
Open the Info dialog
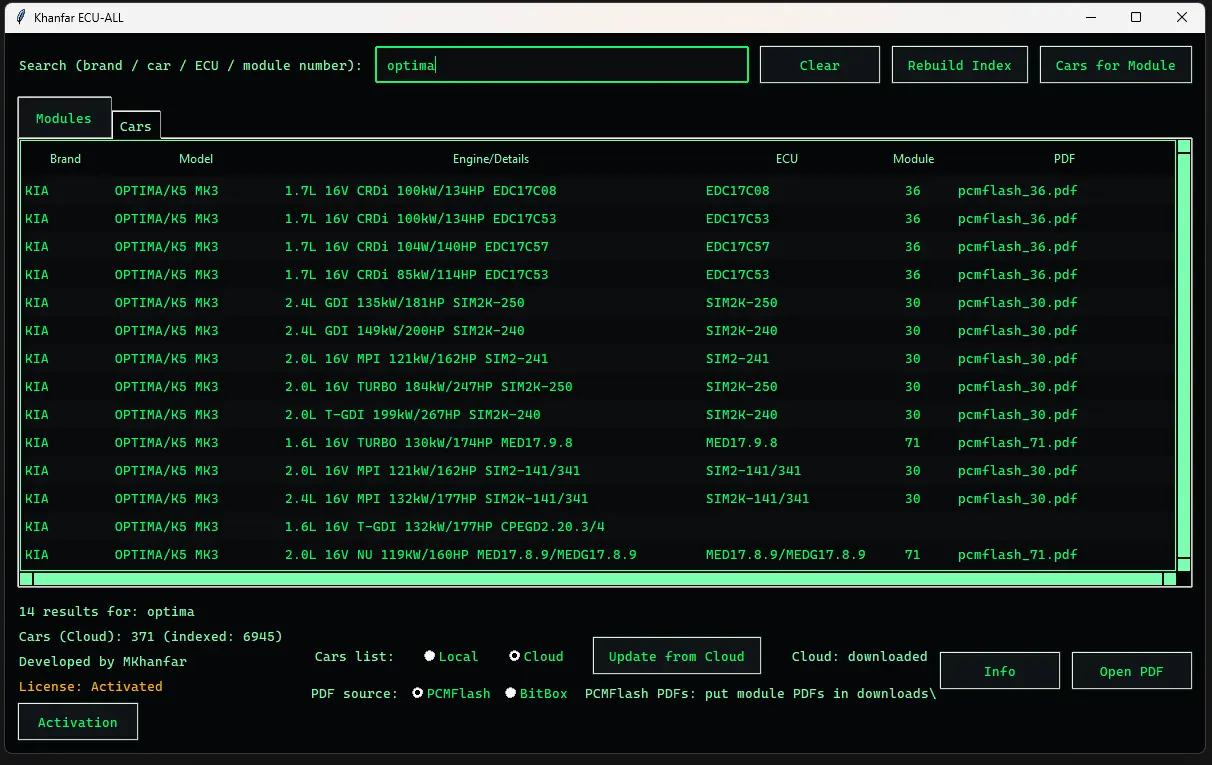[x=999, y=670]
